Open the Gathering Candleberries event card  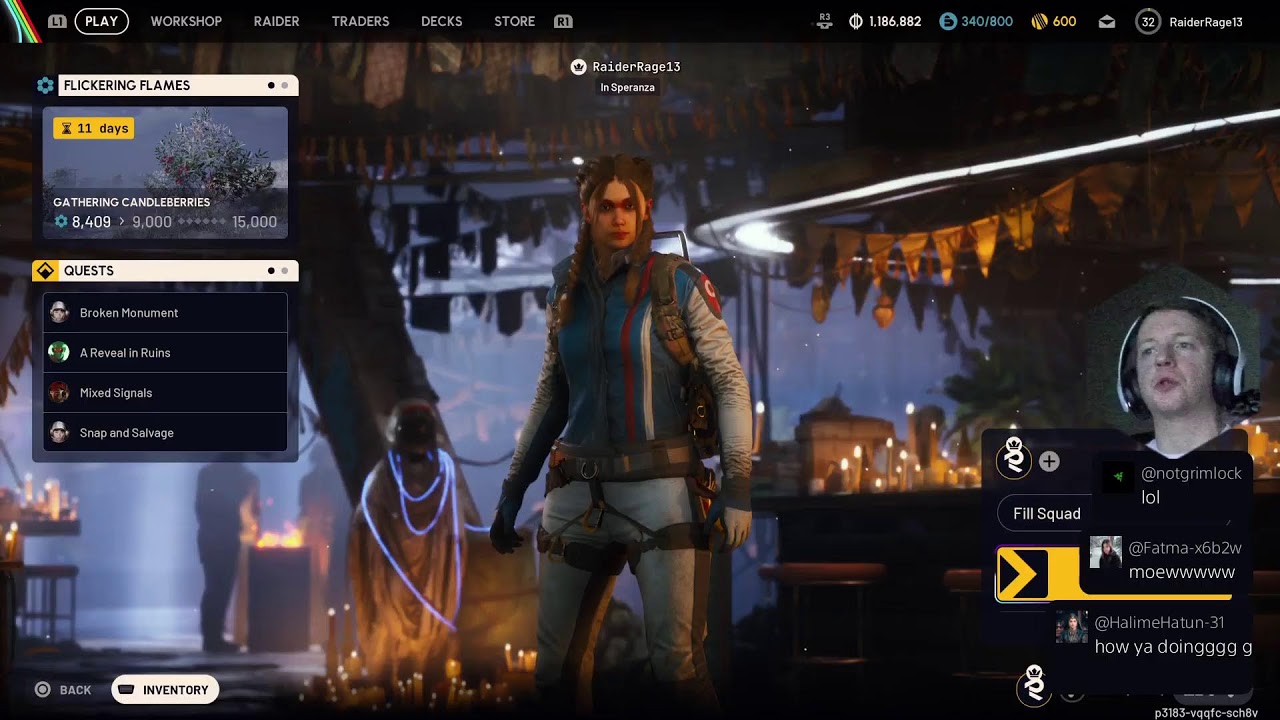[165, 173]
